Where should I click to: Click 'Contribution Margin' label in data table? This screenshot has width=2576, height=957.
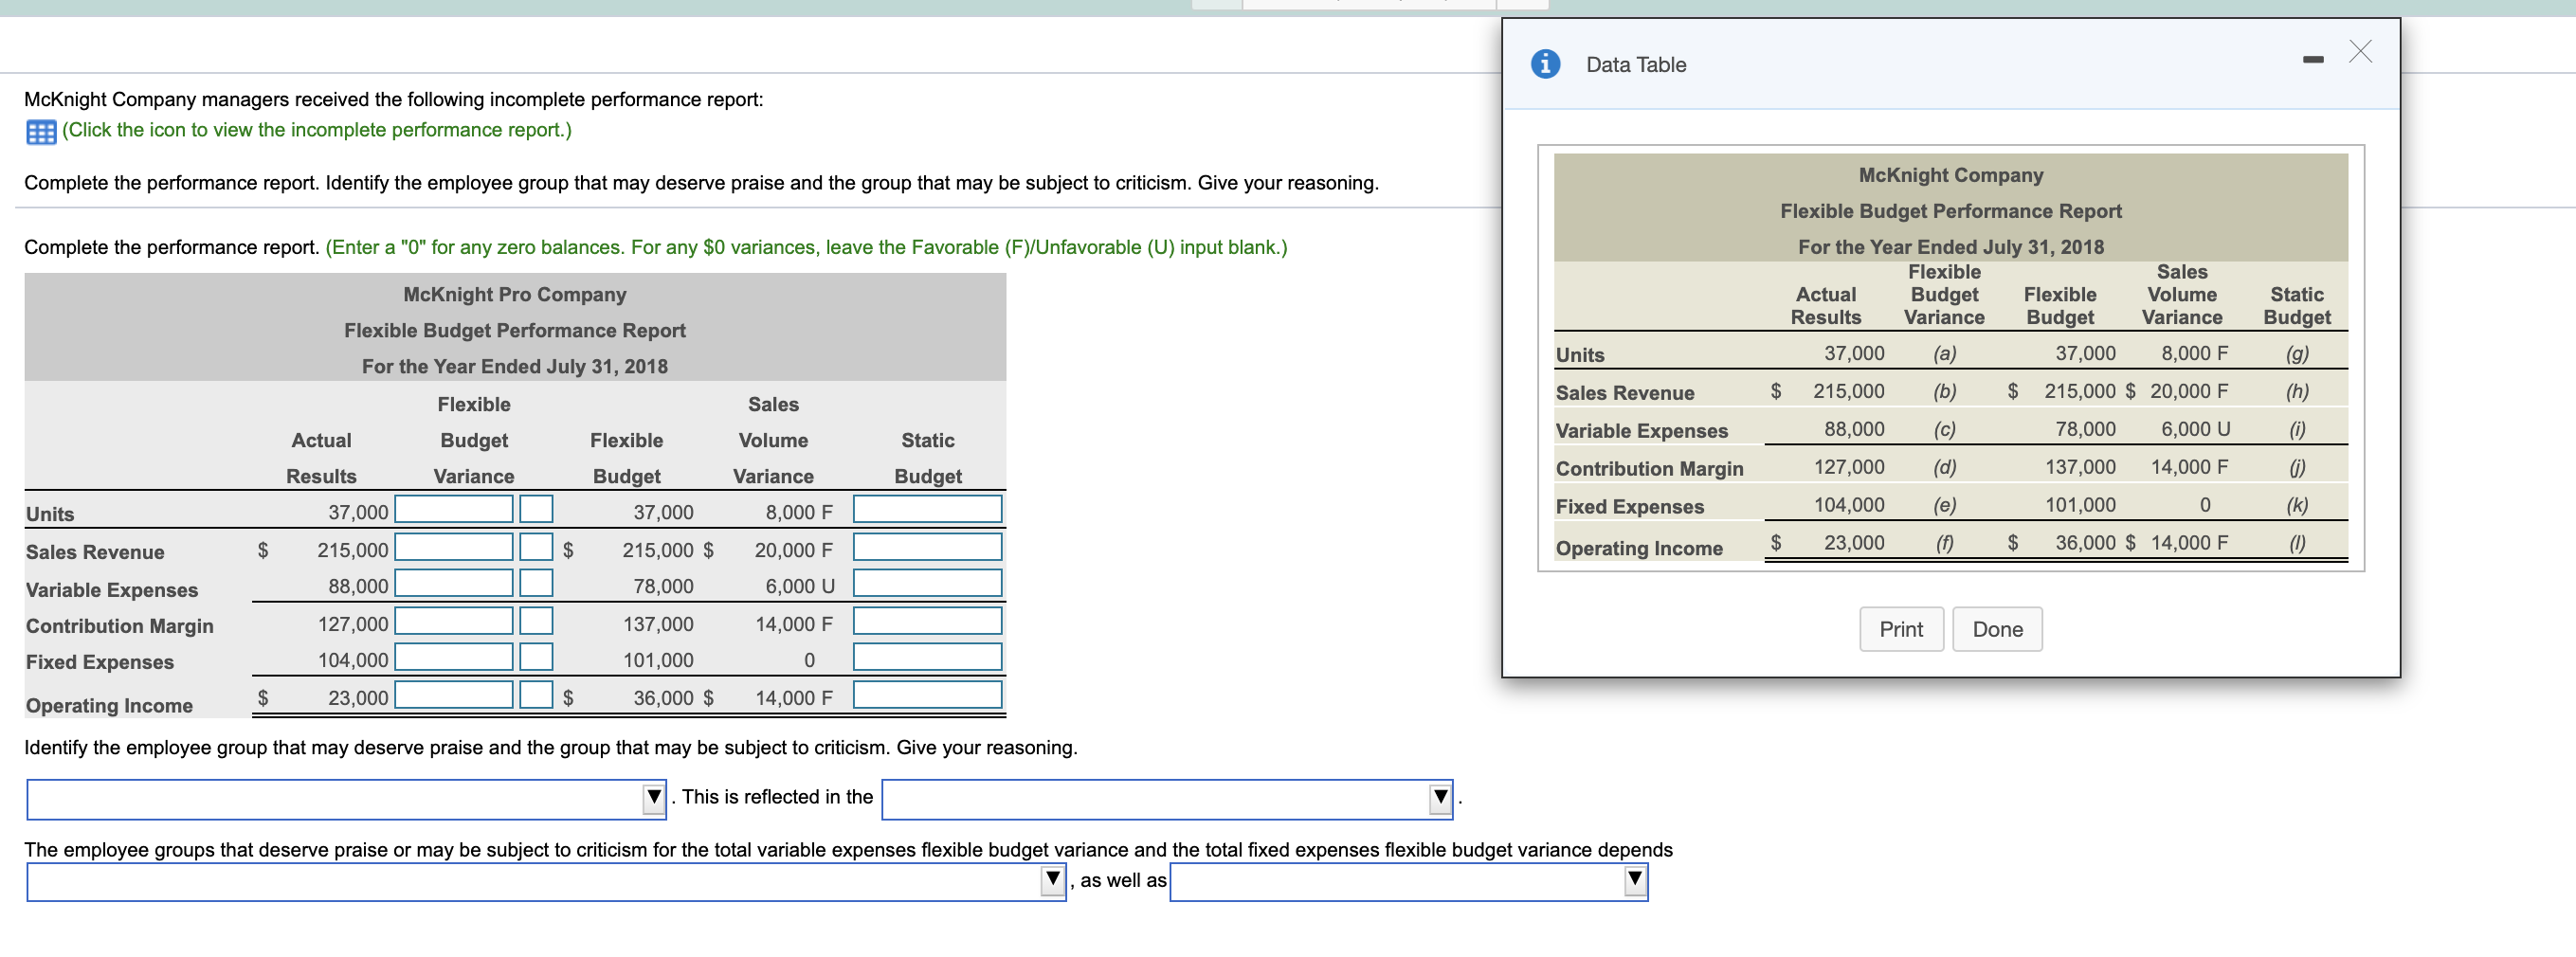pos(1649,469)
